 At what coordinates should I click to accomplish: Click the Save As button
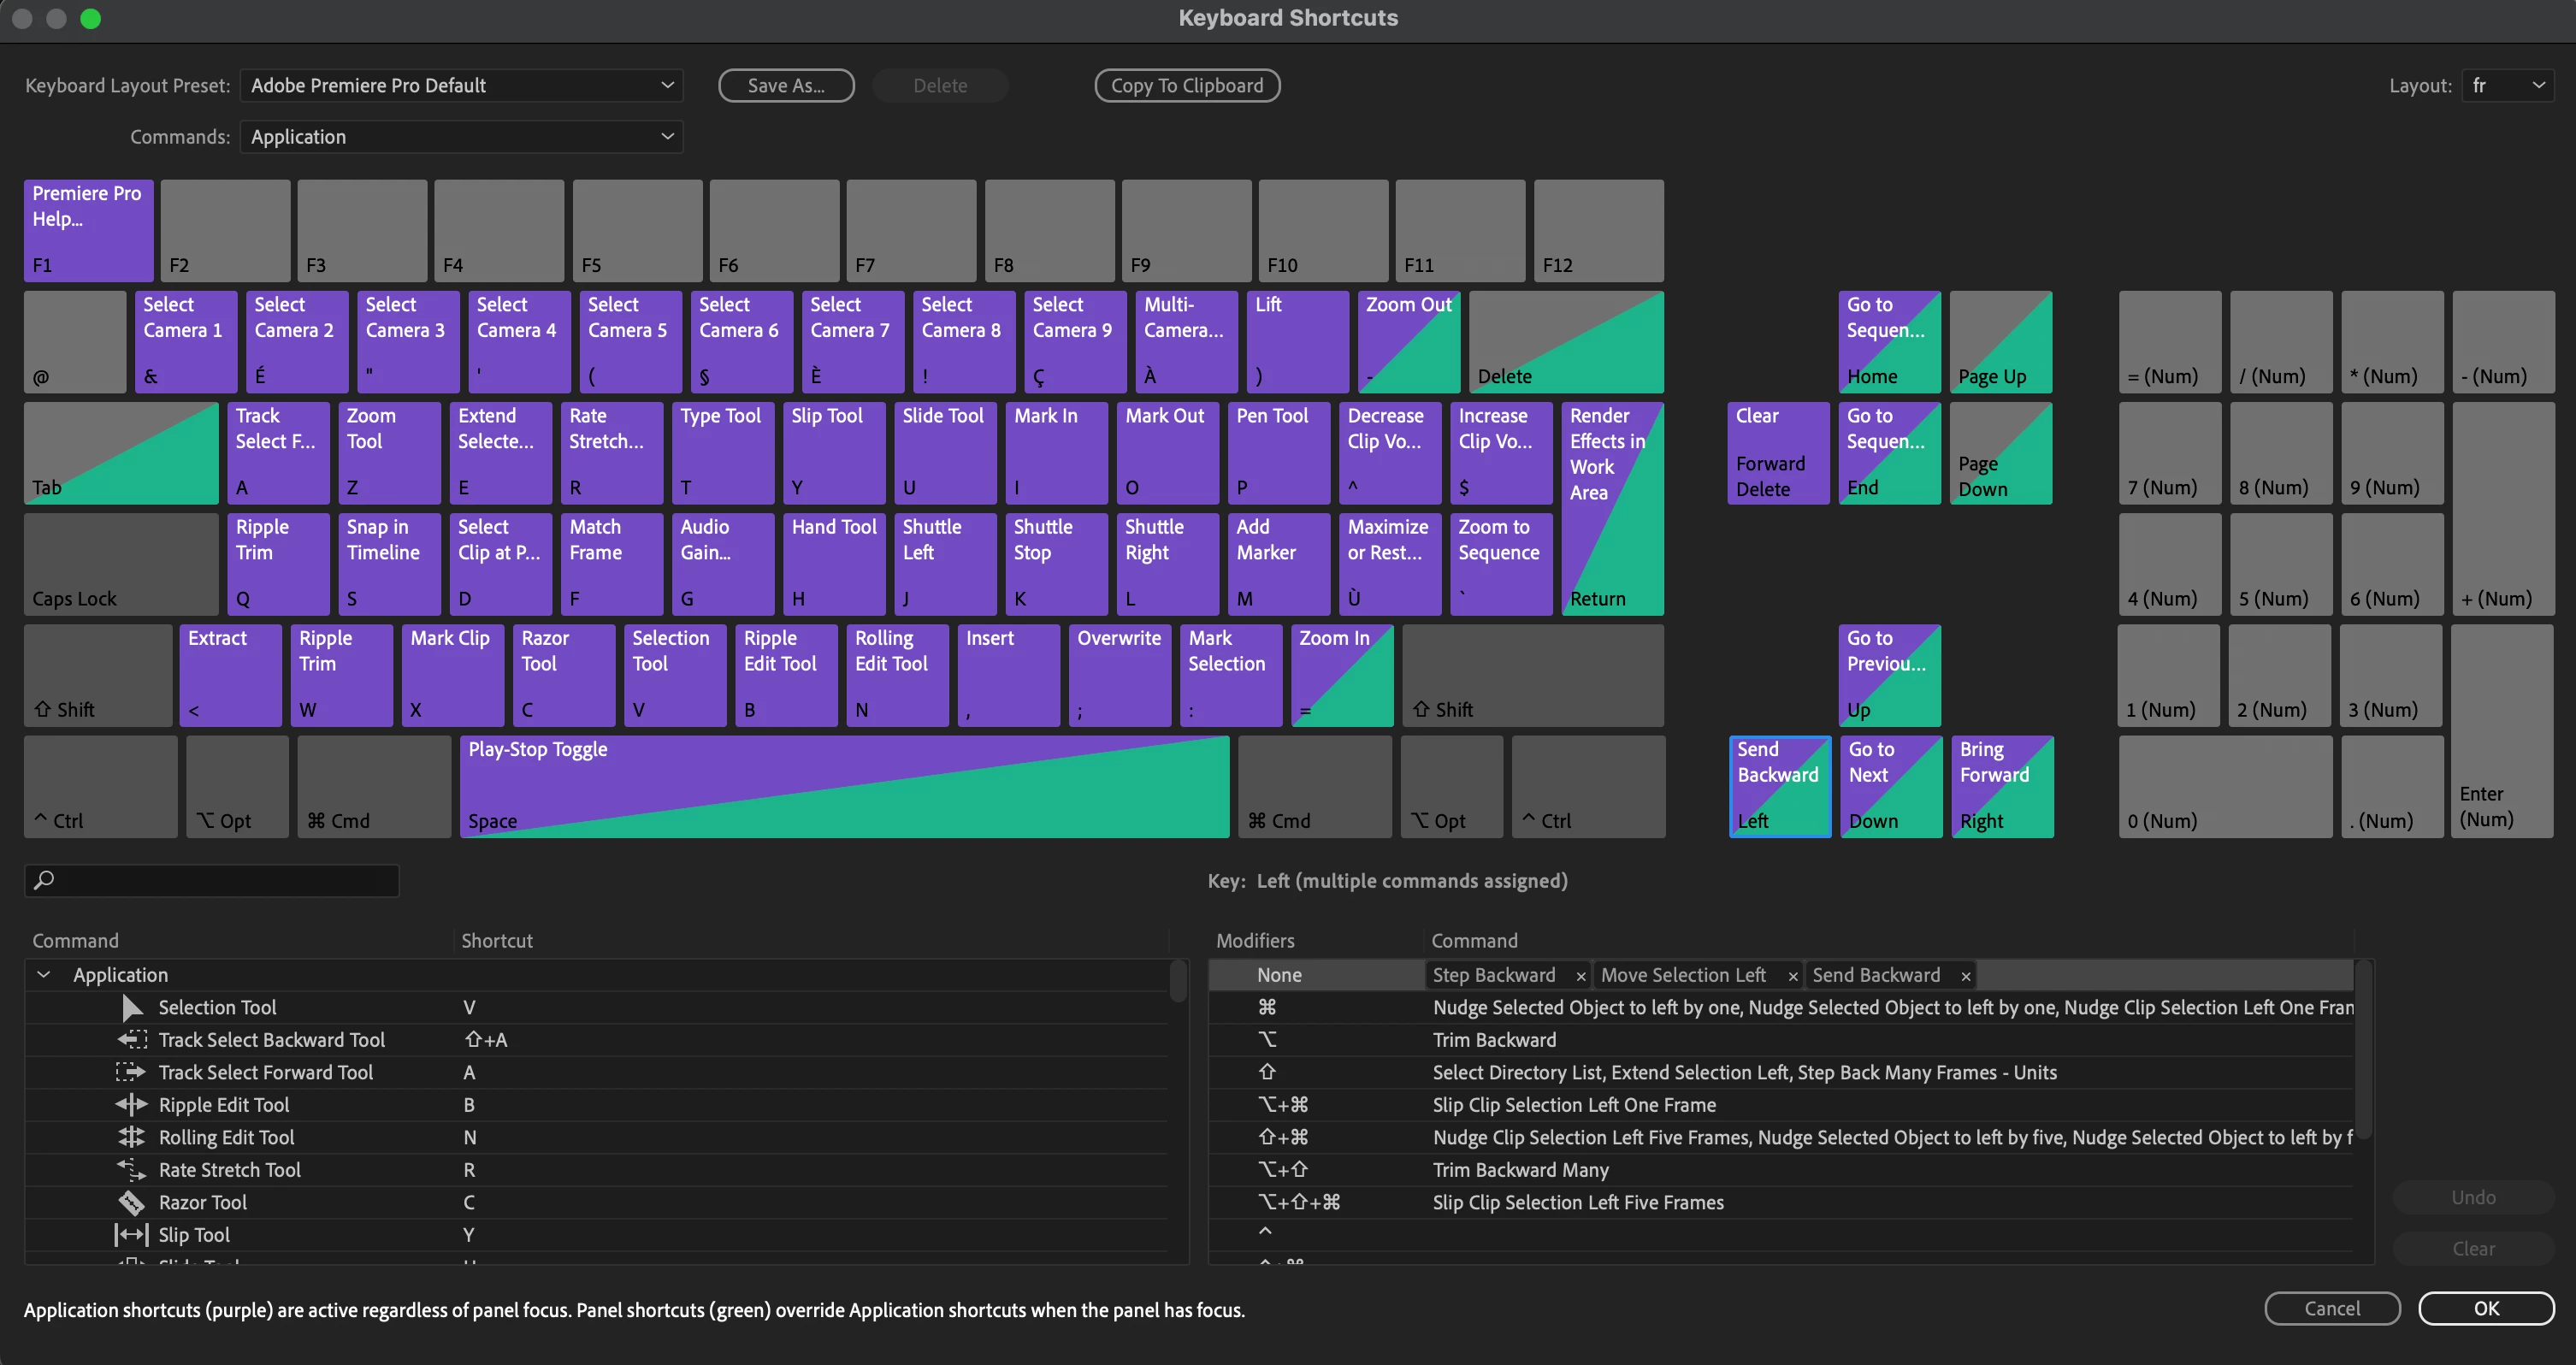coord(786,86)
